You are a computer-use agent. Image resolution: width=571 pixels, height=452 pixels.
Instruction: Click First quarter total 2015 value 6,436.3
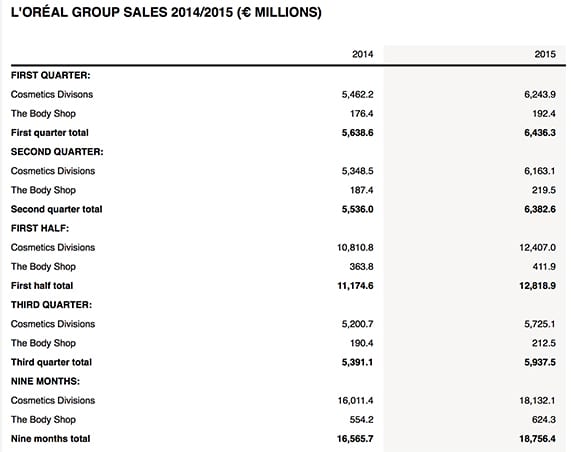pos(540,133)
